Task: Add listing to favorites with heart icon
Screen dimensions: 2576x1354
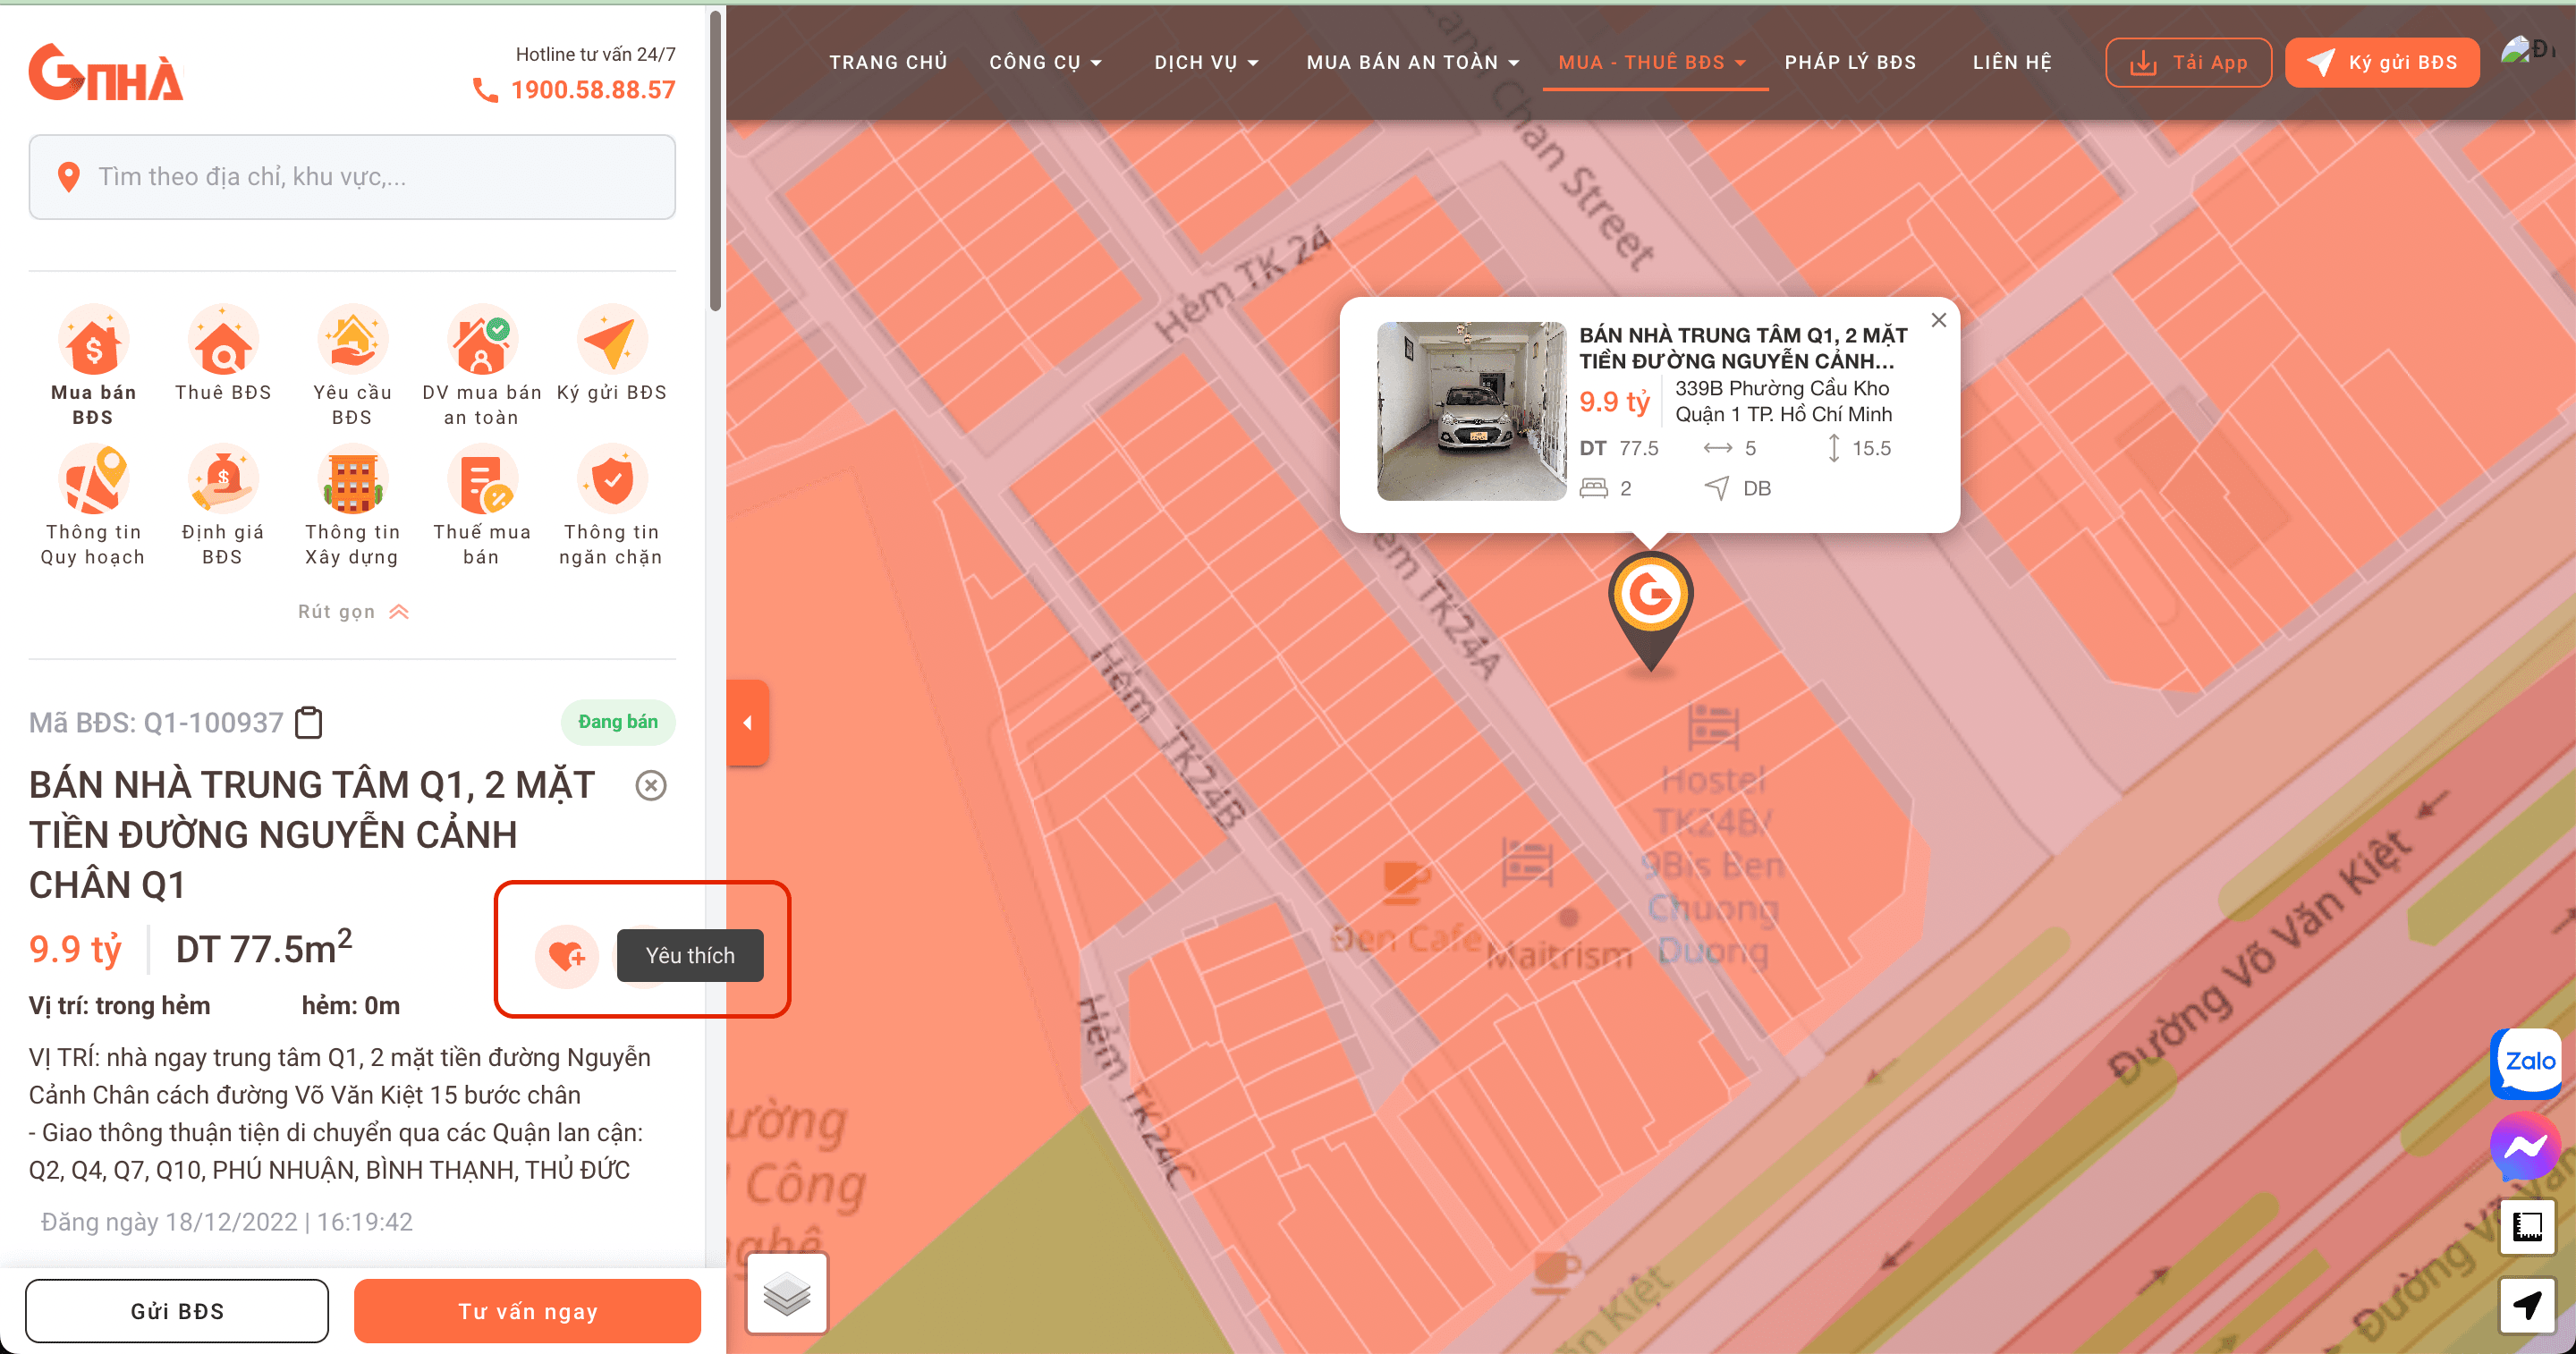Action: (567, 956)
